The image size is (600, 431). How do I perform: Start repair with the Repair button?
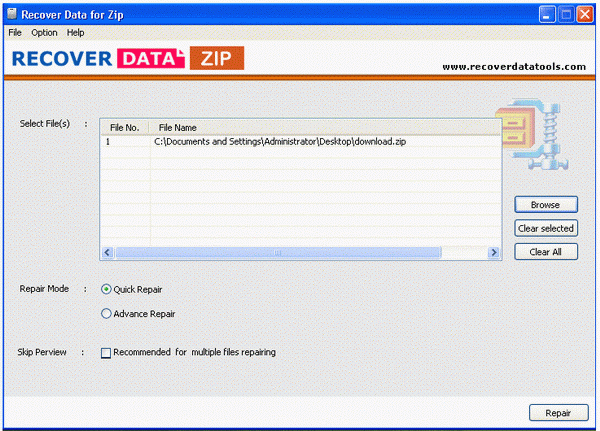558,413
